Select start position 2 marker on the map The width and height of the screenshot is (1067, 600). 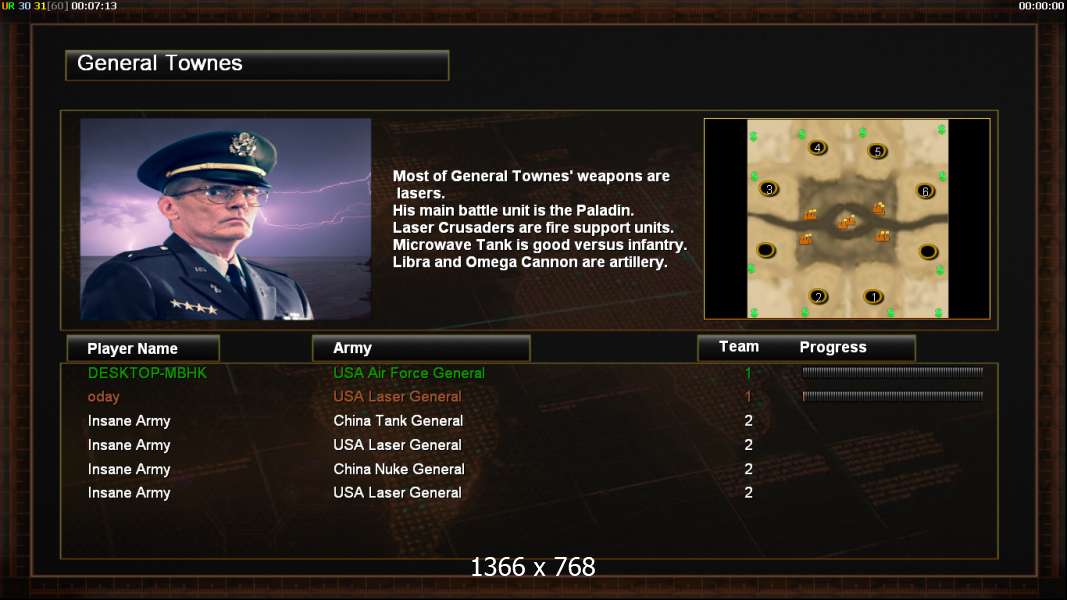818,296
